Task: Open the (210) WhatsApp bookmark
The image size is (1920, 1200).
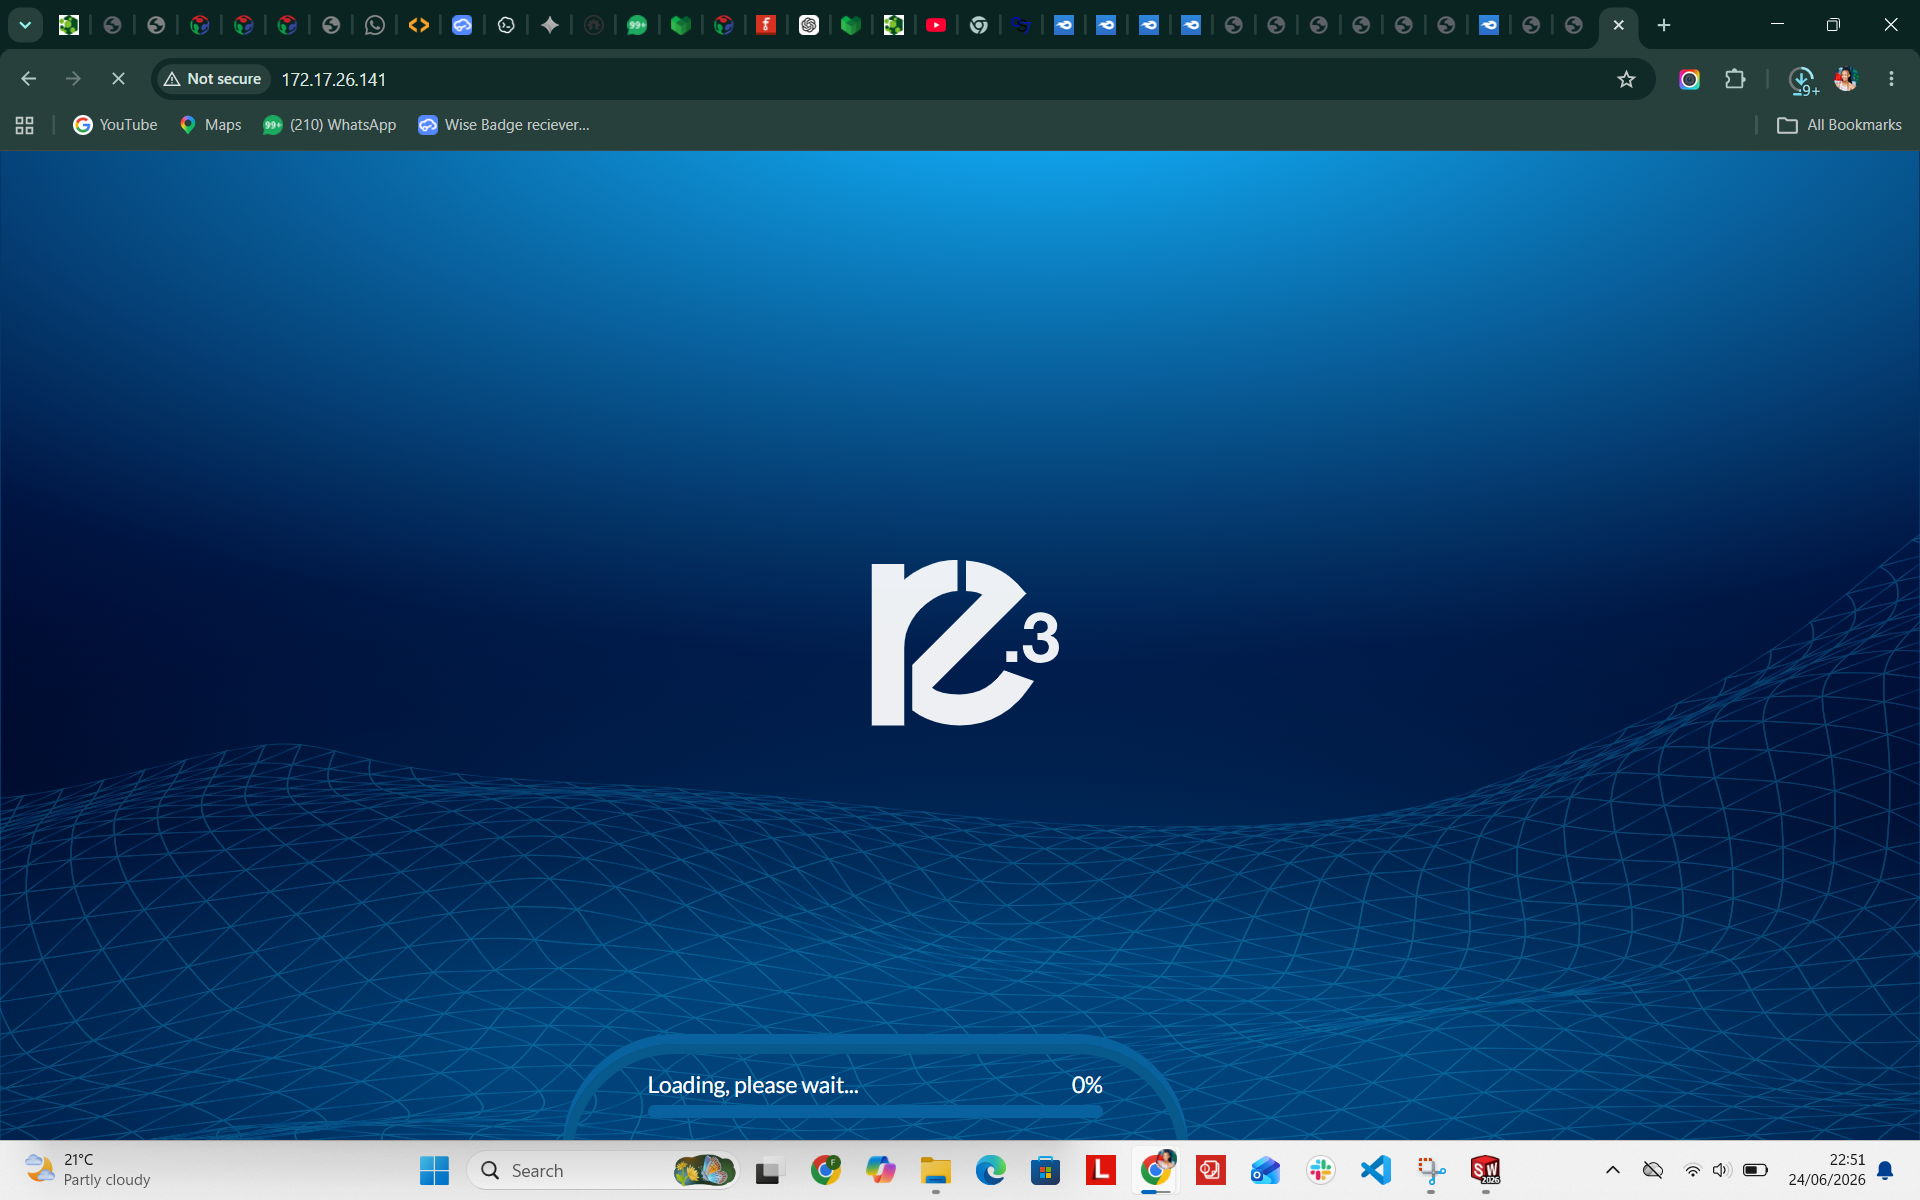Action: click(x=330, y=125)
